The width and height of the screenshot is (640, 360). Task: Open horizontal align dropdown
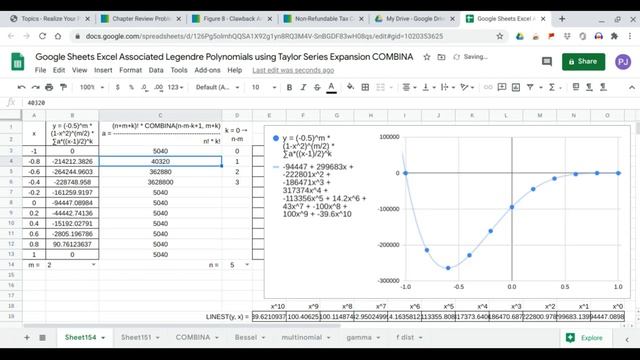[x=409, y=87]
